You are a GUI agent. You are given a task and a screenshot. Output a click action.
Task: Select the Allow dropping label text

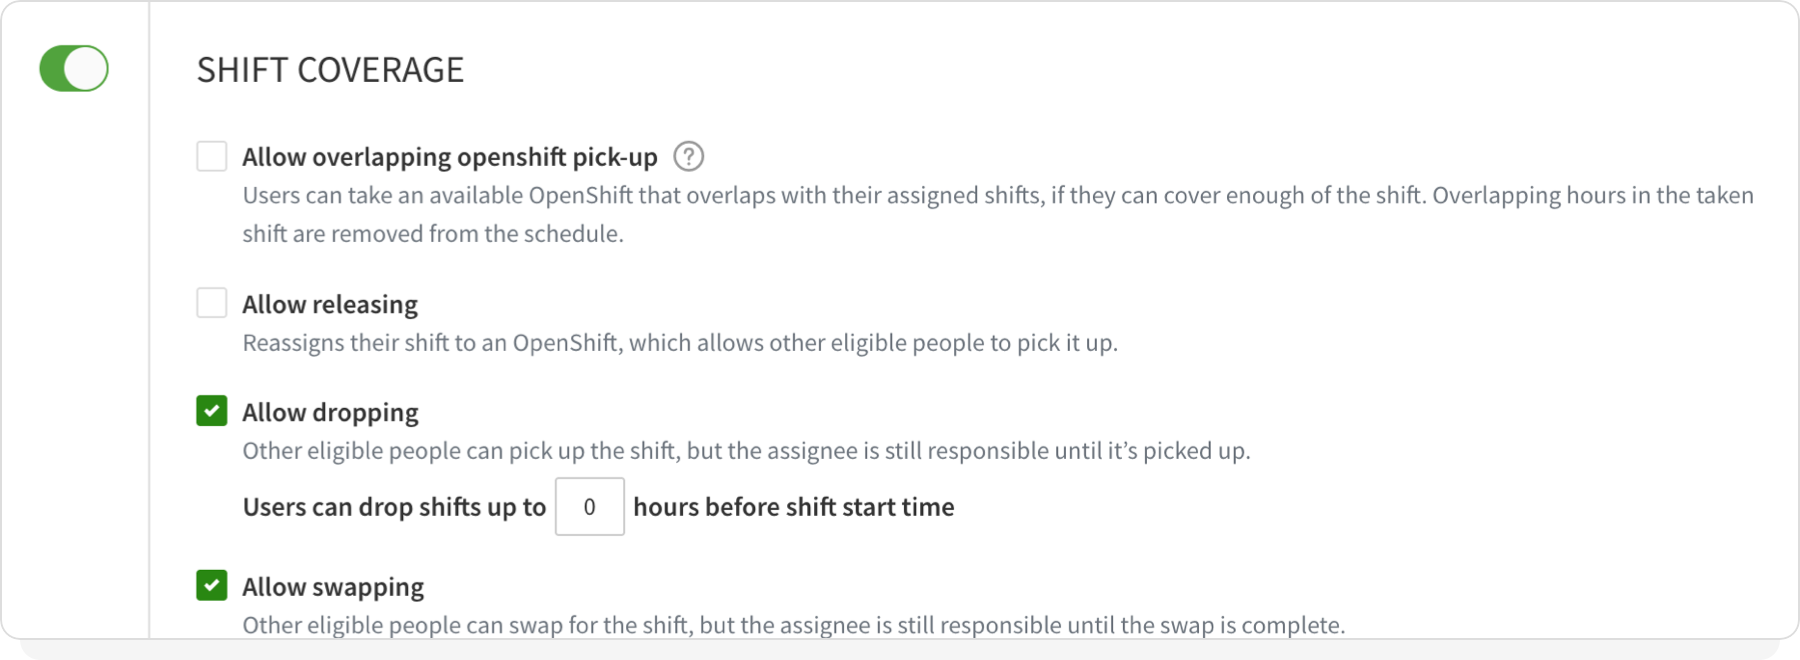point(330,411)
